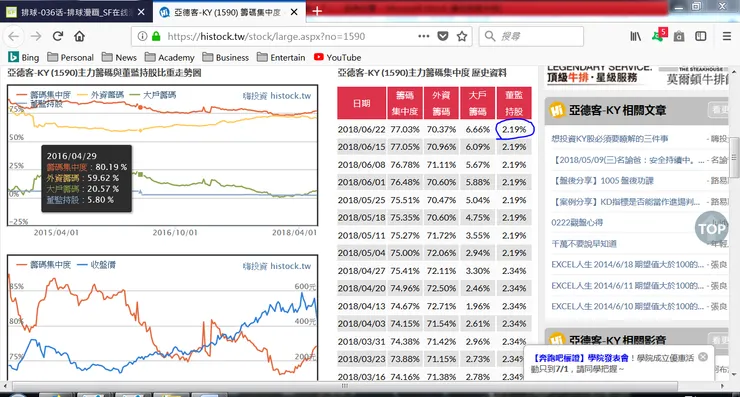Image resolution: width=740 pixels, height=397 pixels.
Task: Click the horizontal page scrollbar
Action: coord(345,386)
